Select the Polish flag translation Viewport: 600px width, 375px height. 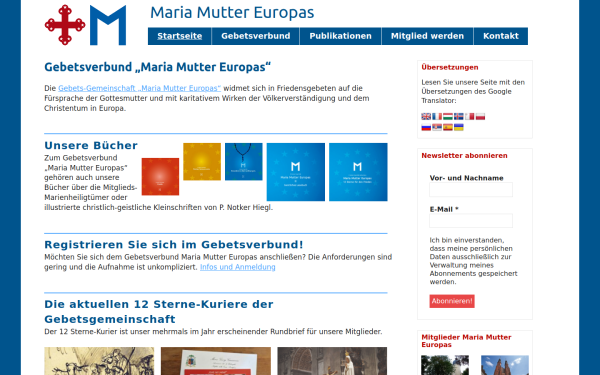pyautogui.click(x=480, y=116)
